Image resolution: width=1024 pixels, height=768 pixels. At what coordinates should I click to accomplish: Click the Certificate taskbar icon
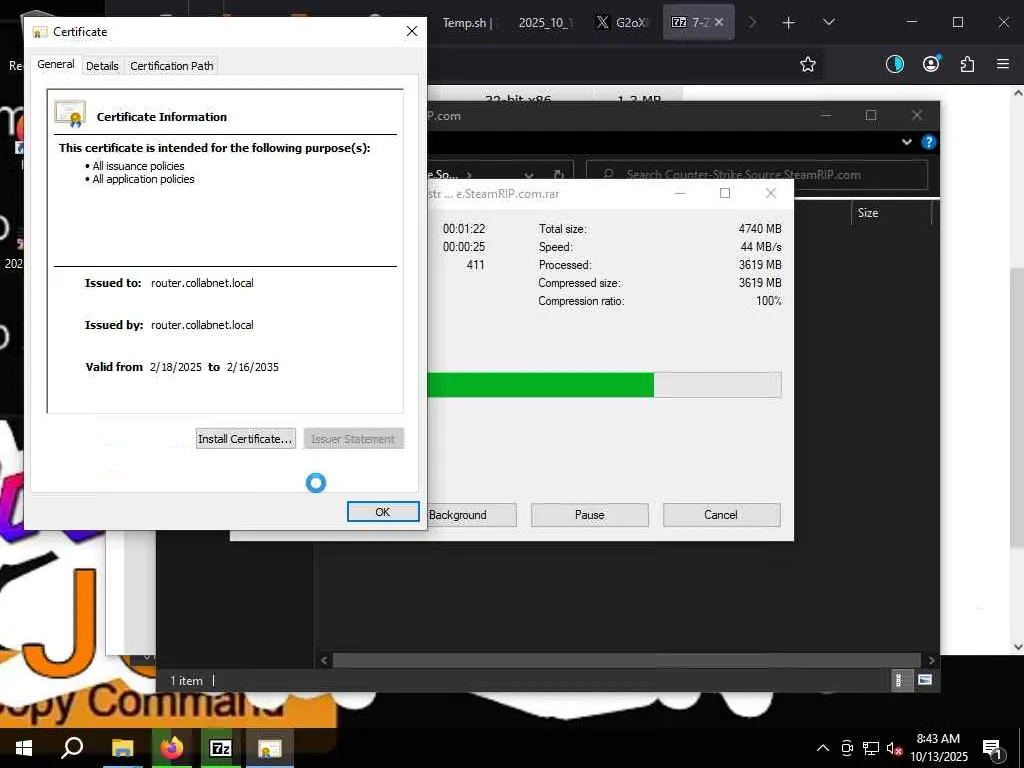269,748
